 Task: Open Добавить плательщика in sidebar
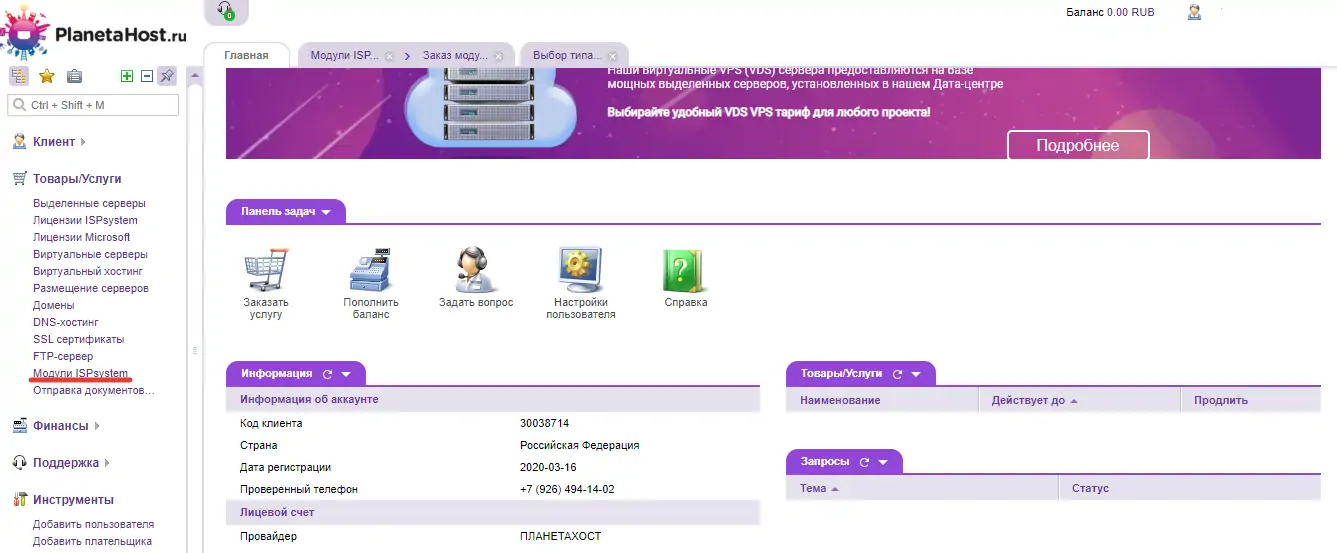point(92,541)
